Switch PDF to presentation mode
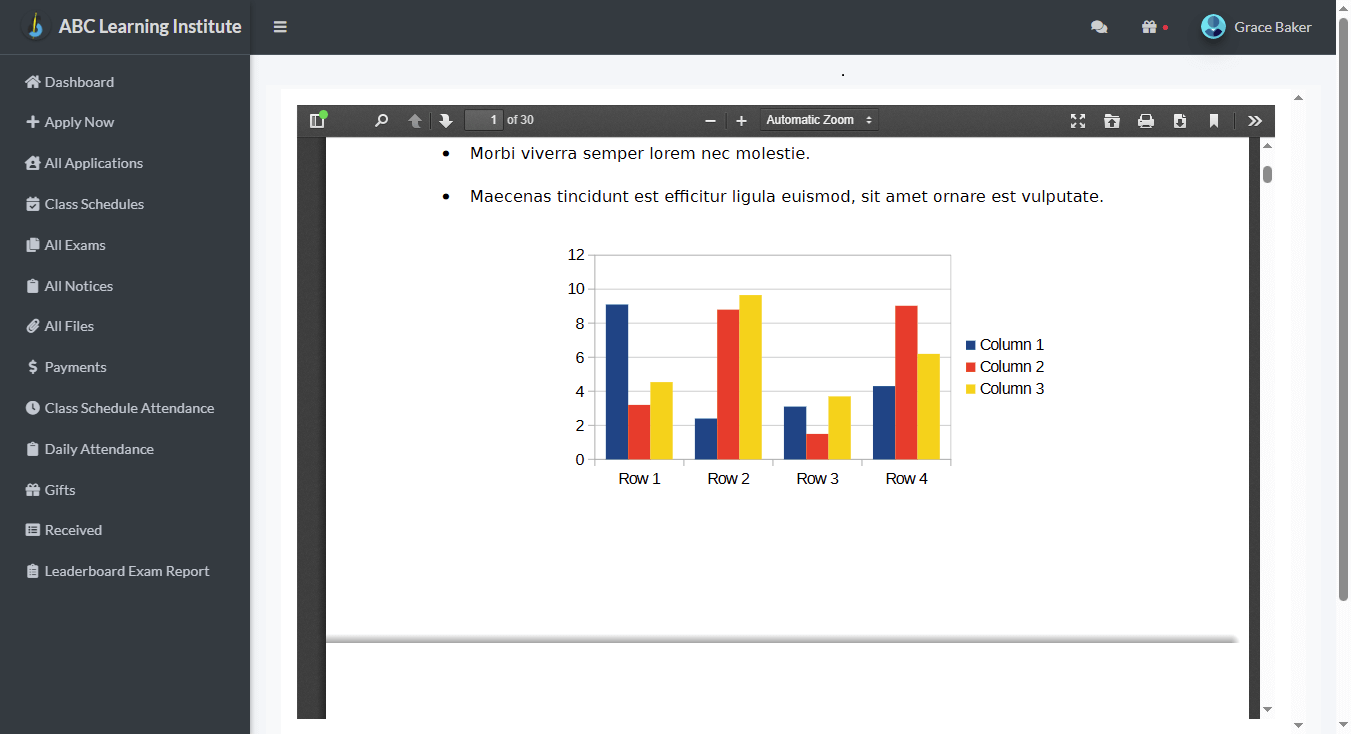 (1078, 121)
